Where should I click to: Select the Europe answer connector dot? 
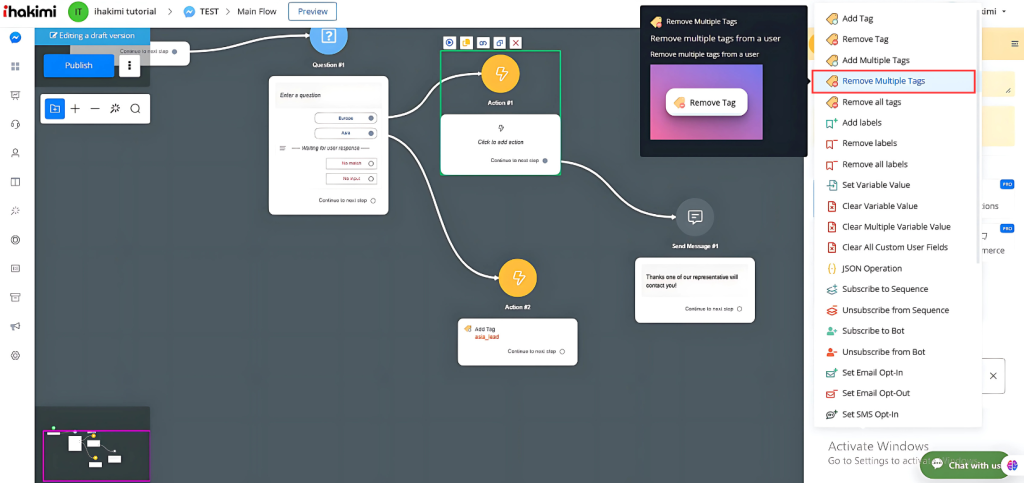coord(371,118)
